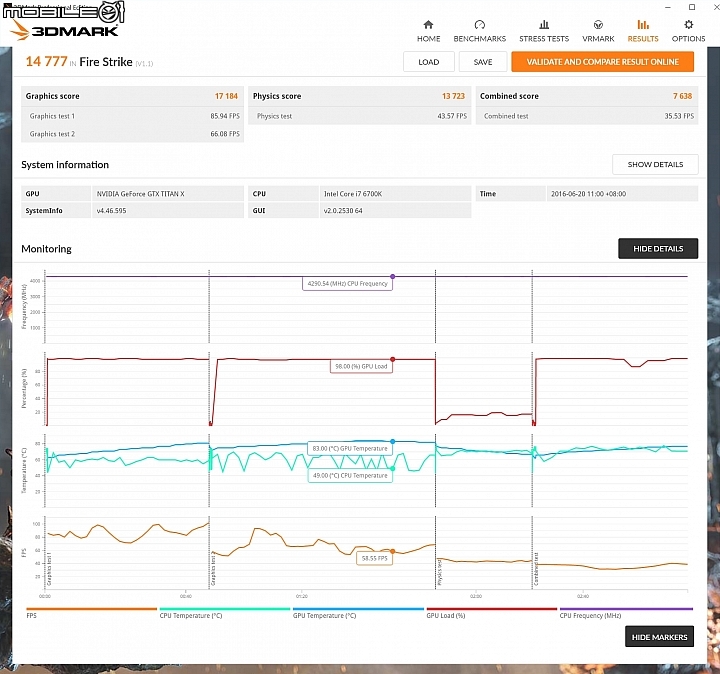Click the Physics test row
Image resolution: width=720 pixels, height=674 pixels.
[360, 116]
